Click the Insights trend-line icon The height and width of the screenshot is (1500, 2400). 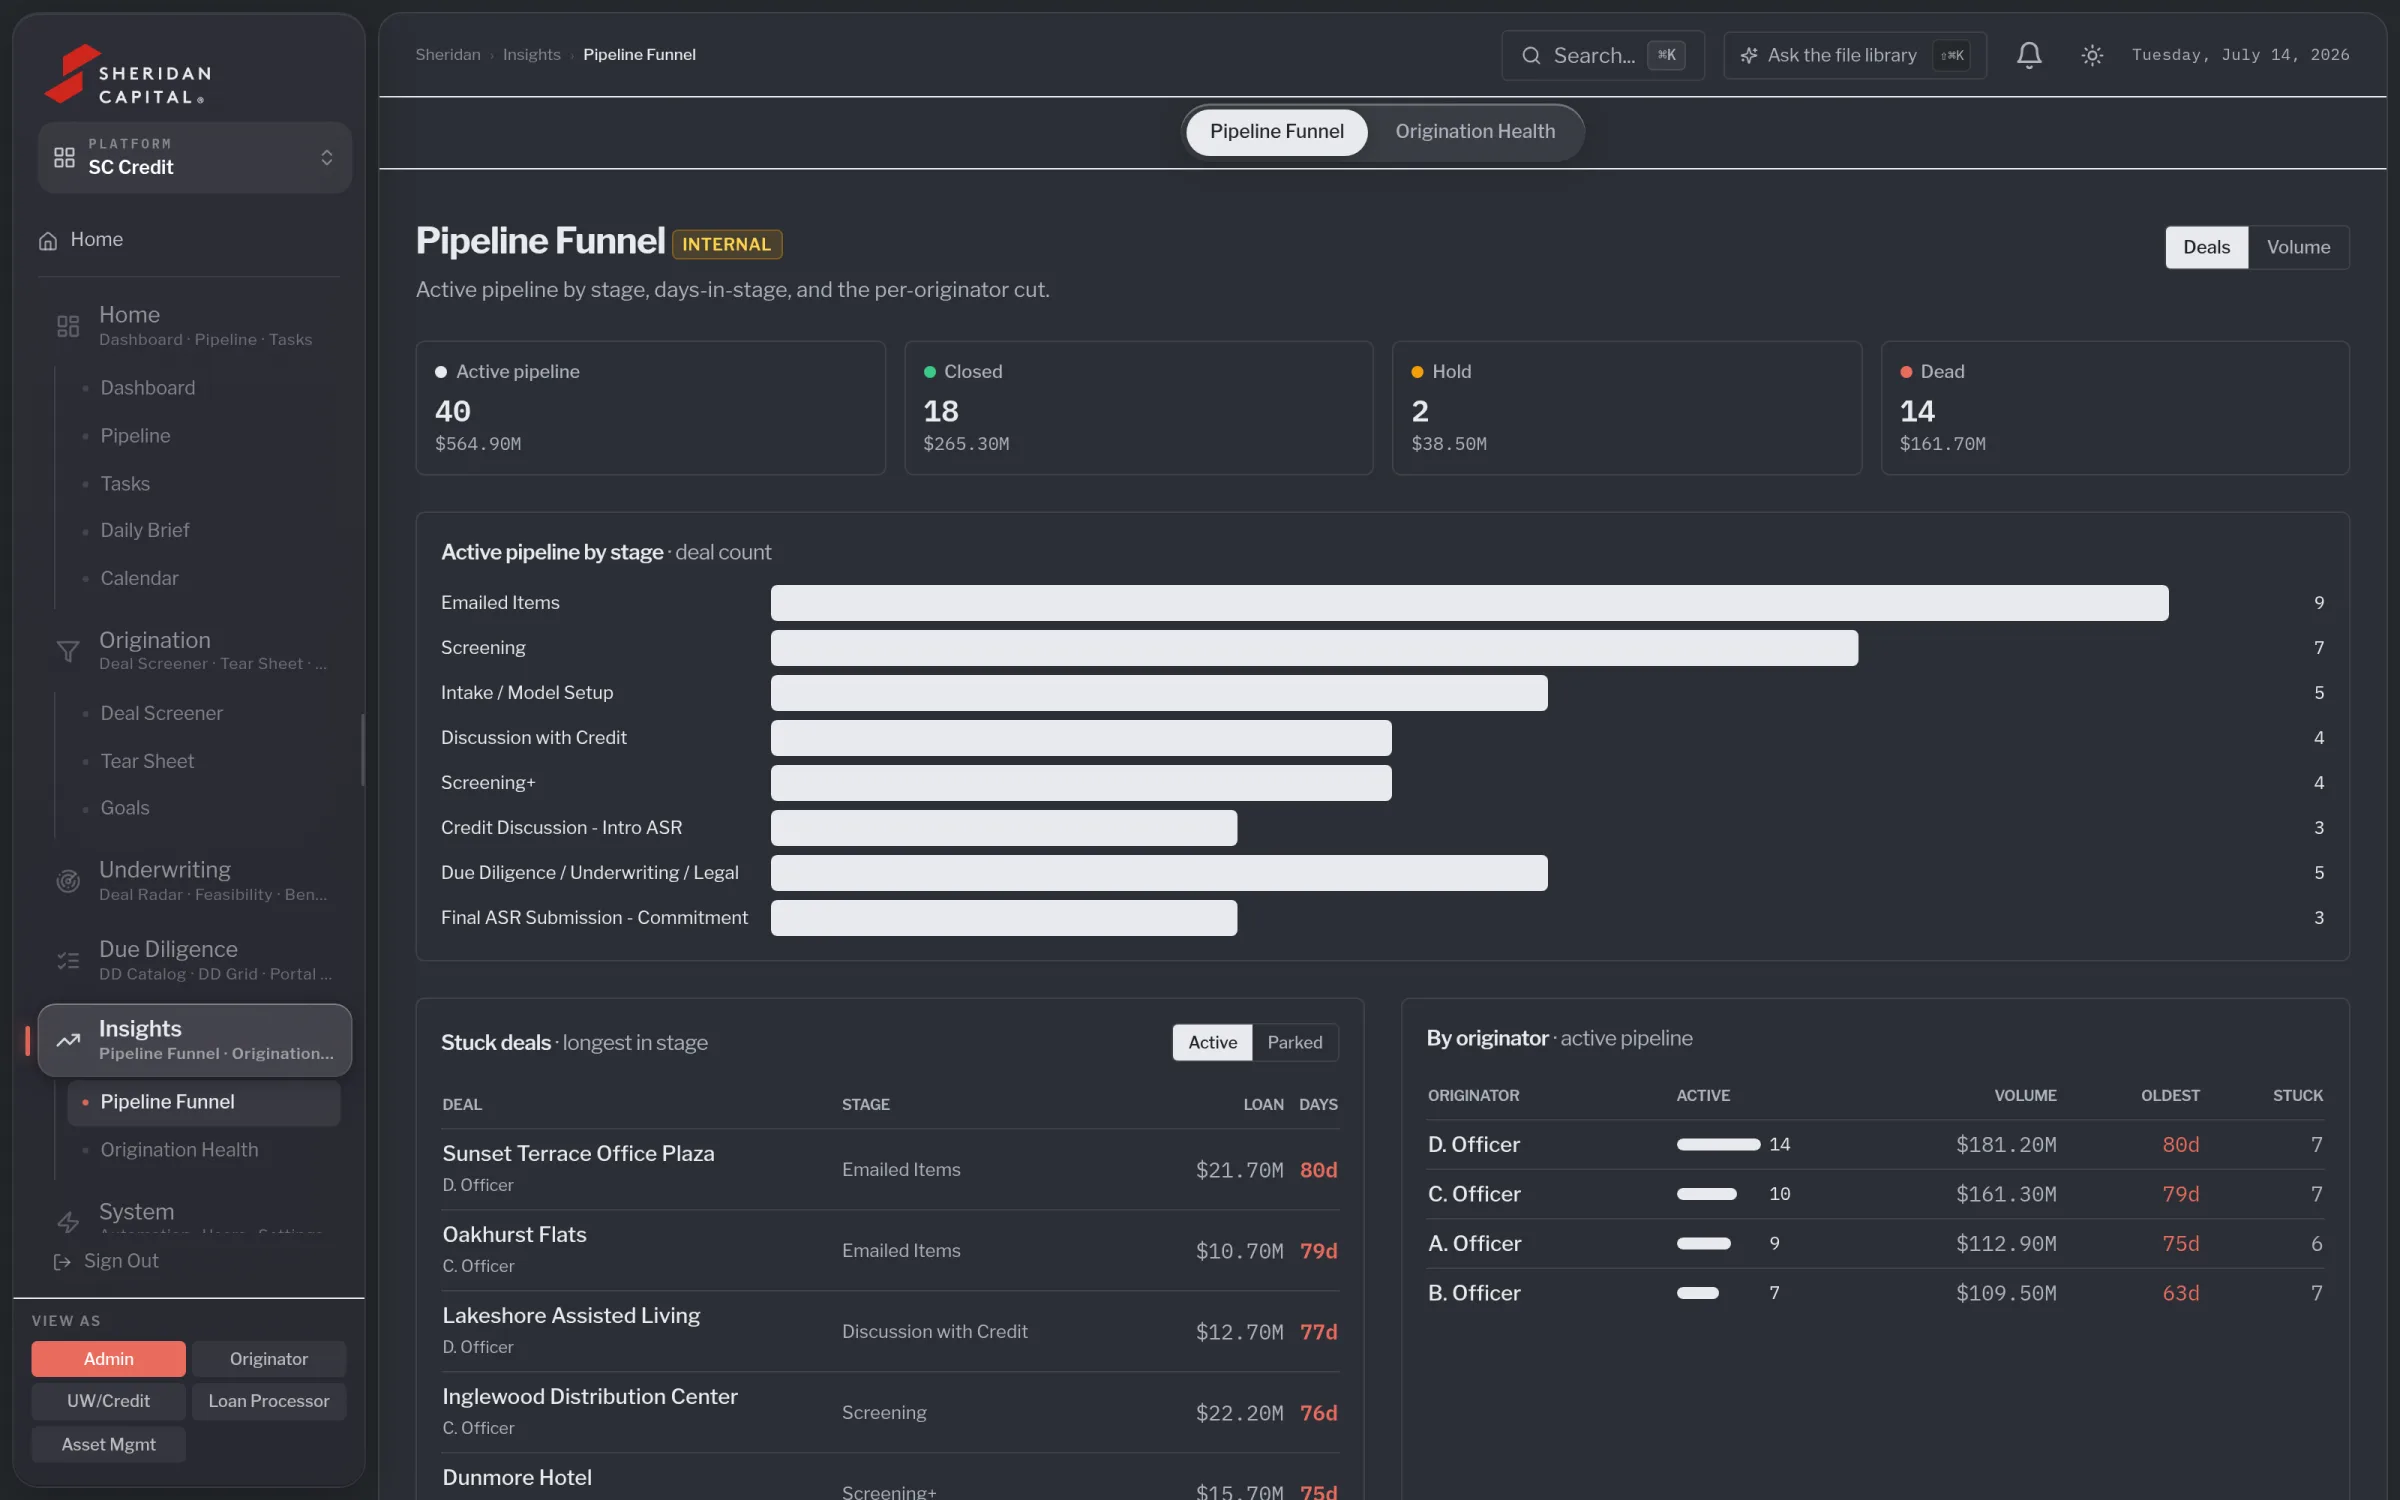pos(68,1040)
